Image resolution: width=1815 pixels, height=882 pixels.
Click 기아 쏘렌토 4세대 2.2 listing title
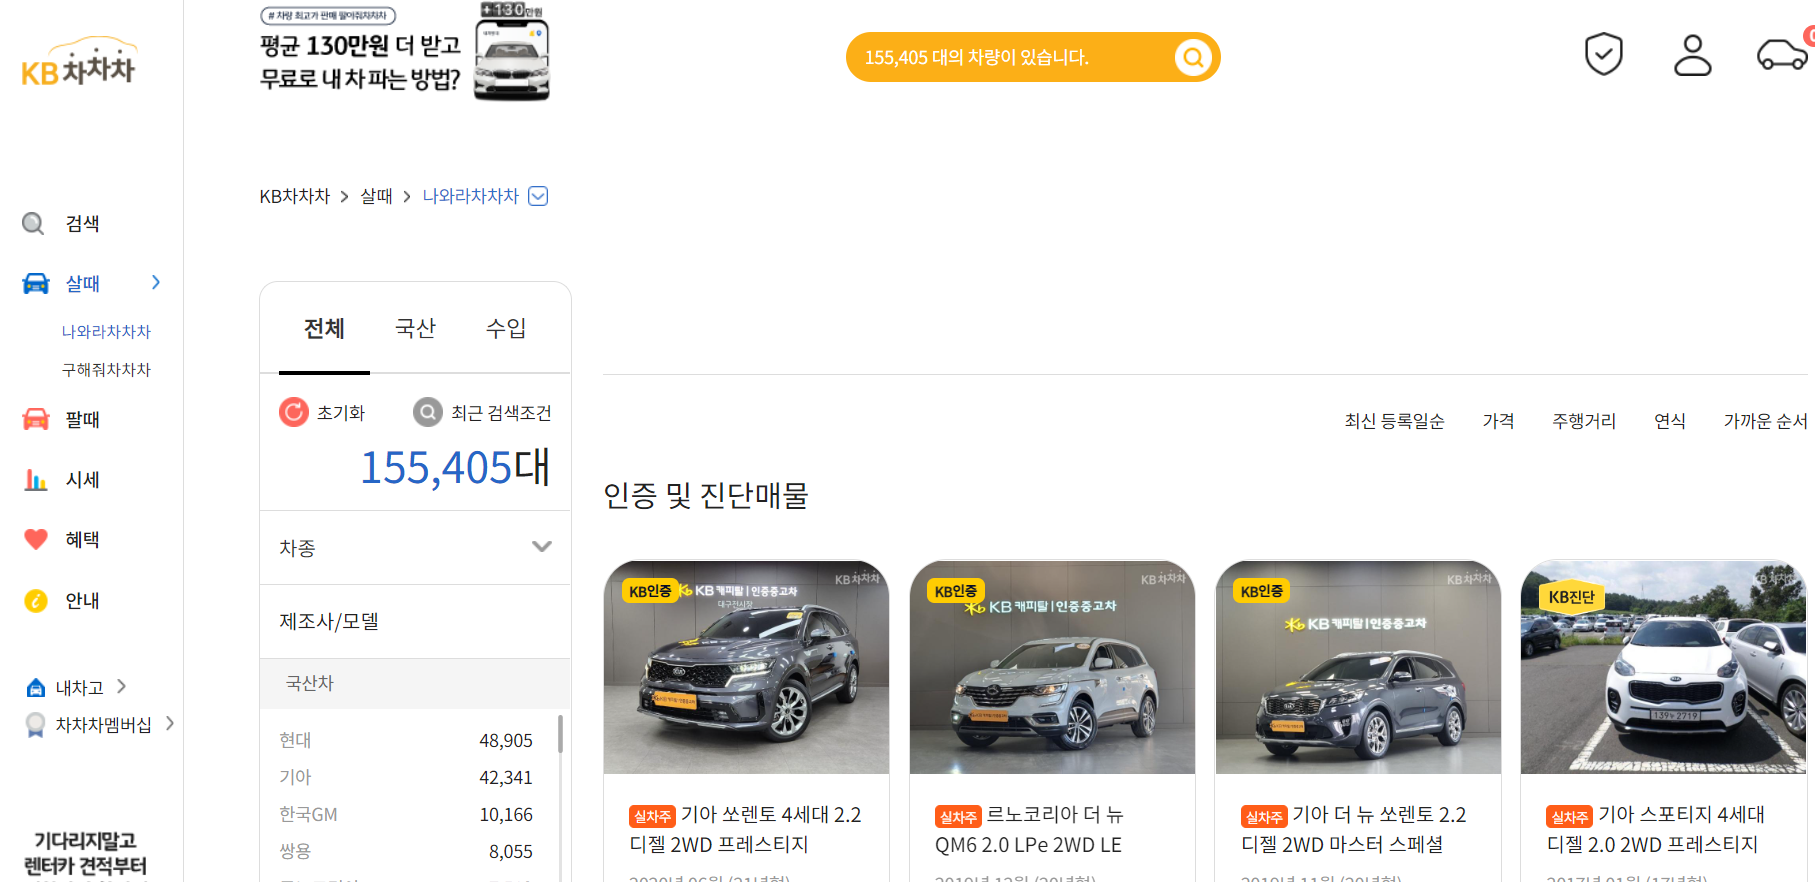point(746,830)
